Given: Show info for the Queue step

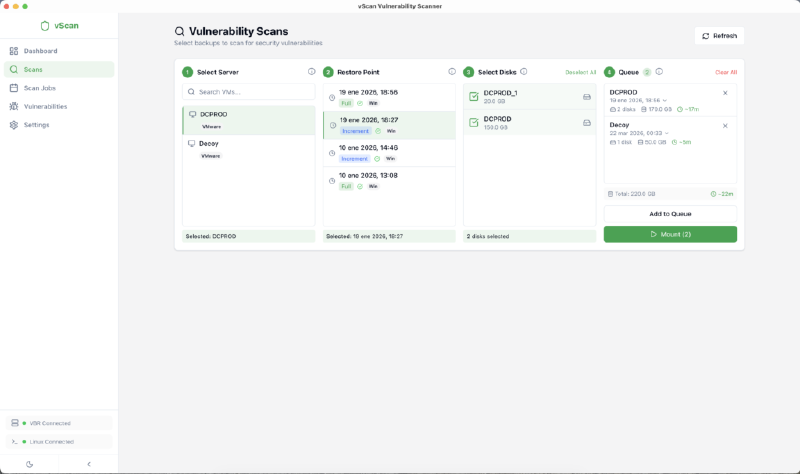Looking at the screenshot, I should pos(659,72).
